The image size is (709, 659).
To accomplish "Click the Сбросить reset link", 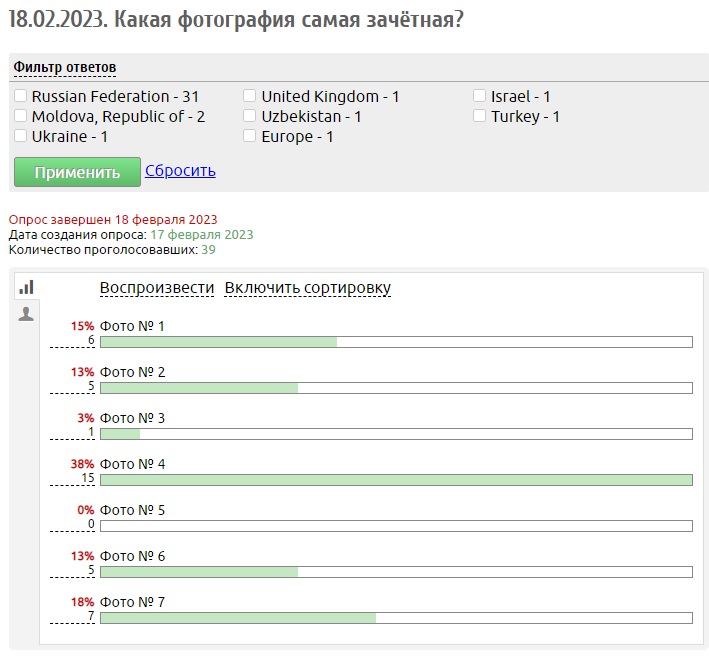I will [180, 170].
